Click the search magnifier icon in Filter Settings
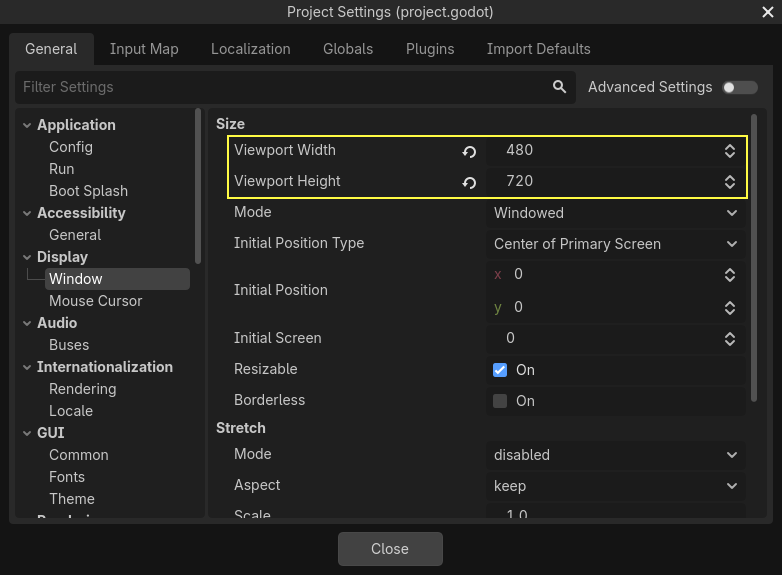 pyautogui.click(x=560, y=87)
